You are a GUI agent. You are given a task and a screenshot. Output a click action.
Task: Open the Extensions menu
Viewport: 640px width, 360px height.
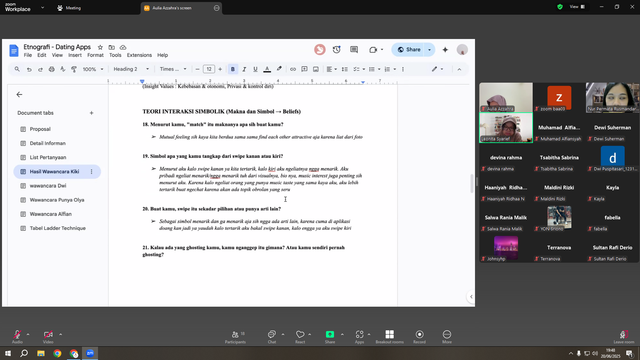coord(139,55)
